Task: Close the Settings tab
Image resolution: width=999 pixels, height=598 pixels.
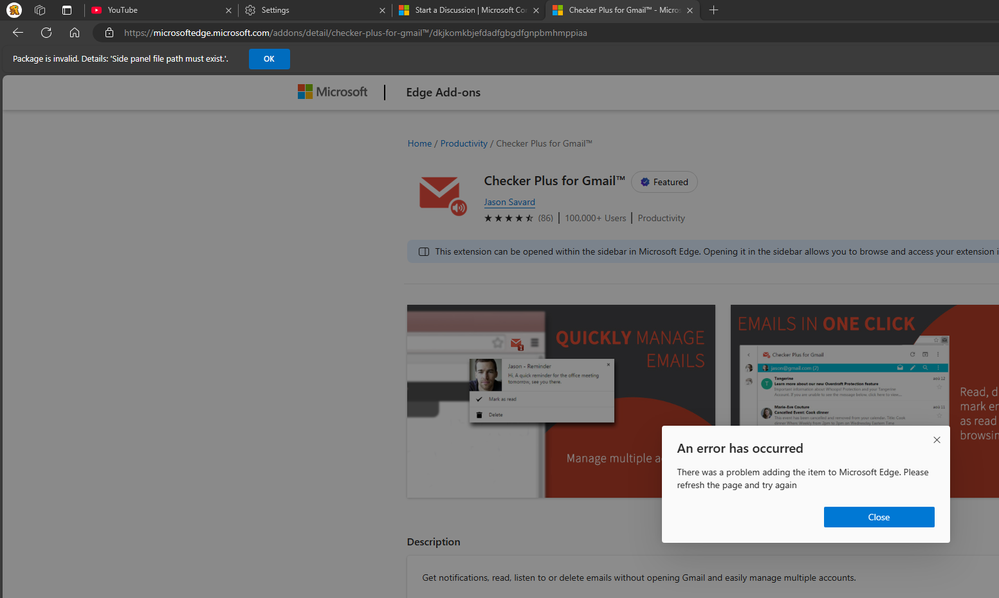Action: pyautogui.click(x=382, y=10)
